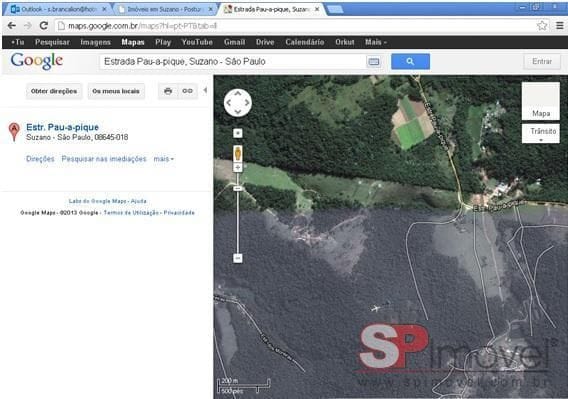
Task: Click Os meus locais button
Action: (x=116, y=91)
